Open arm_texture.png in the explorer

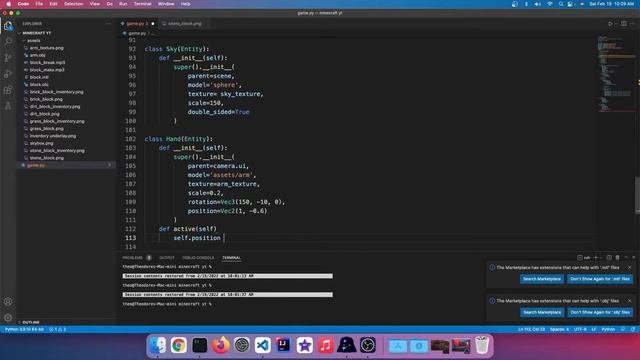(47, 48)
